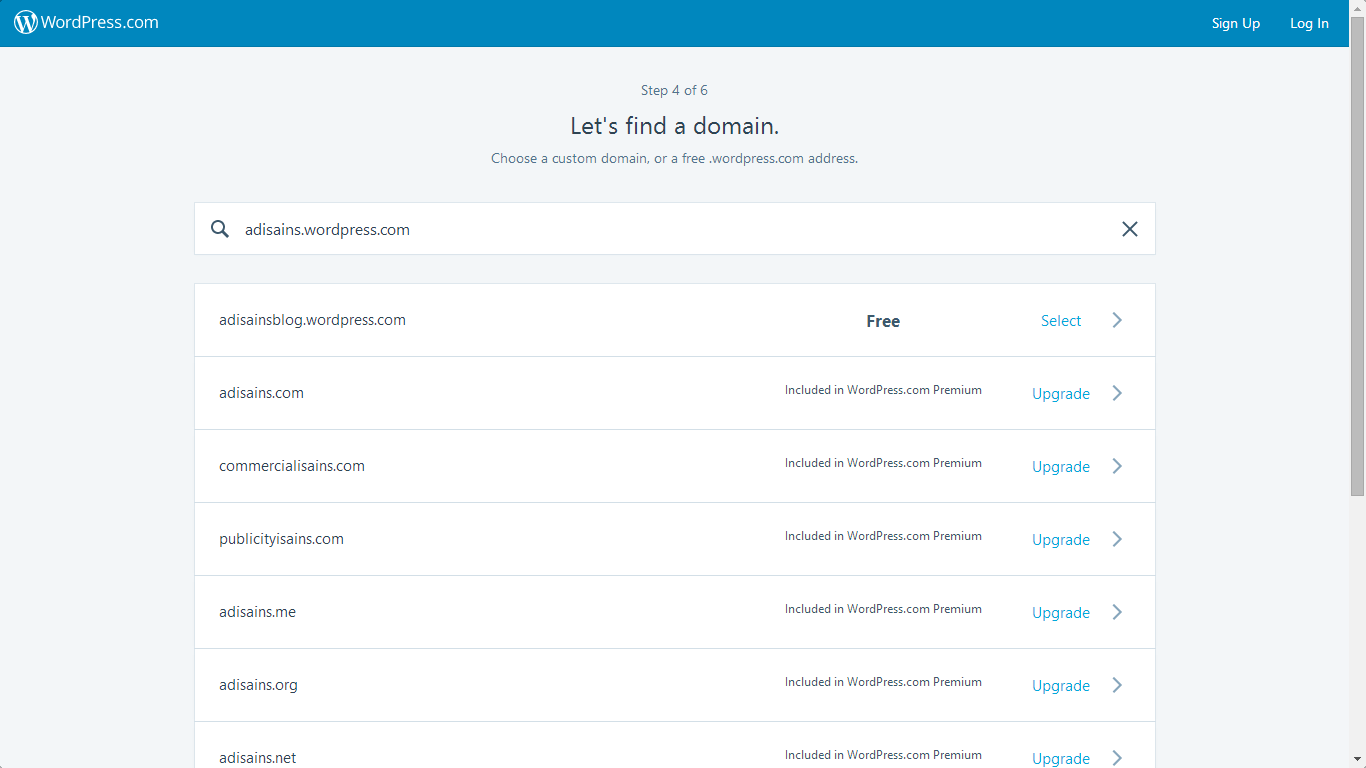Open chevron for adisains.me row
The width and height of the screenshot is (1366, 768).
(1117, 612)
